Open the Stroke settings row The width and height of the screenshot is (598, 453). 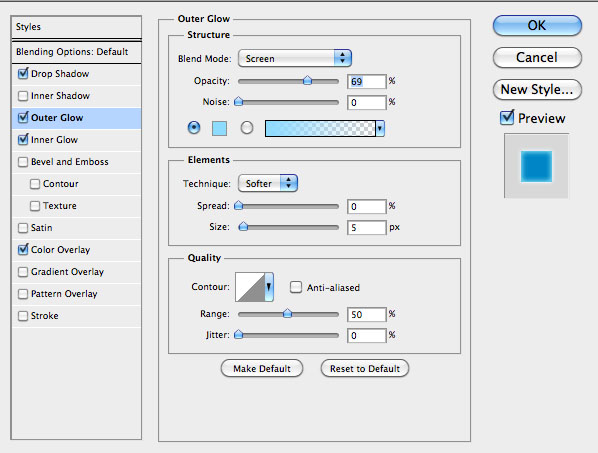point(77,316)
